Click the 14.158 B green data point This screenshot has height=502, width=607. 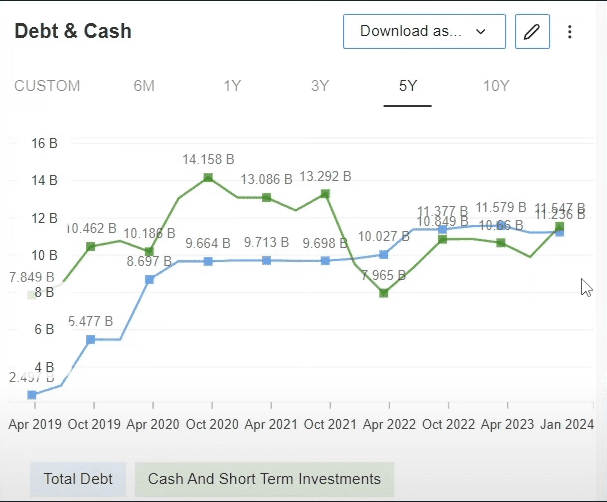tap(208, 178)
